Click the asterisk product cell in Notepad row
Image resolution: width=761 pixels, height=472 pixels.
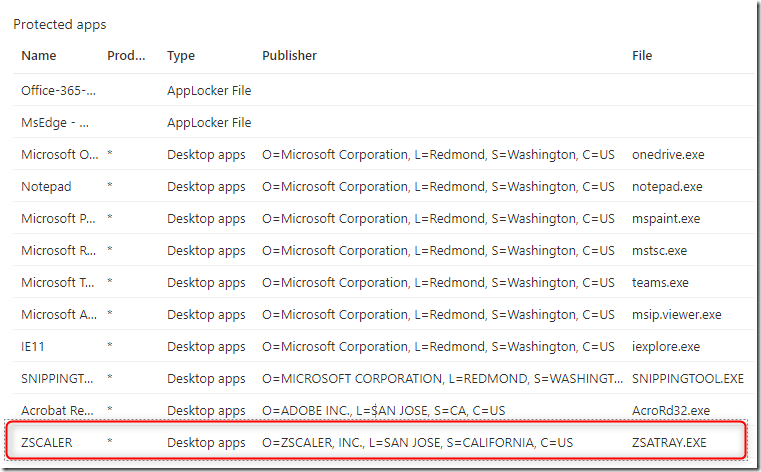110,185
